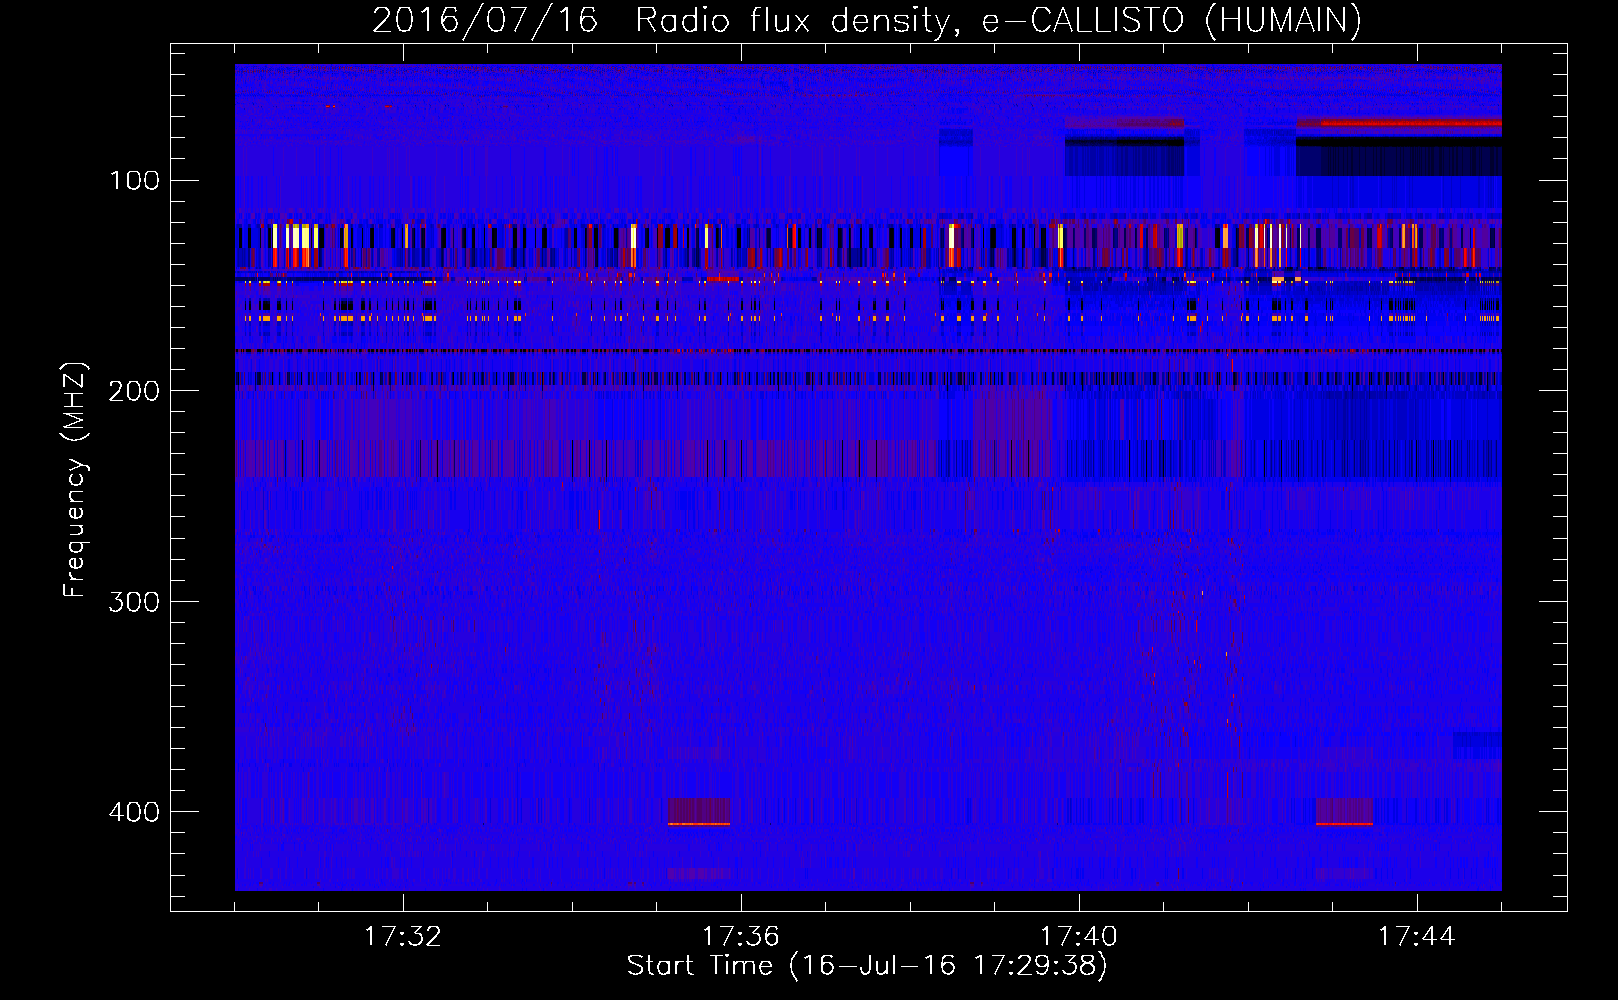Click the 400 frequency tick label
Viewport: 1618px width, 1000px height.
click(x=134, y=812)
